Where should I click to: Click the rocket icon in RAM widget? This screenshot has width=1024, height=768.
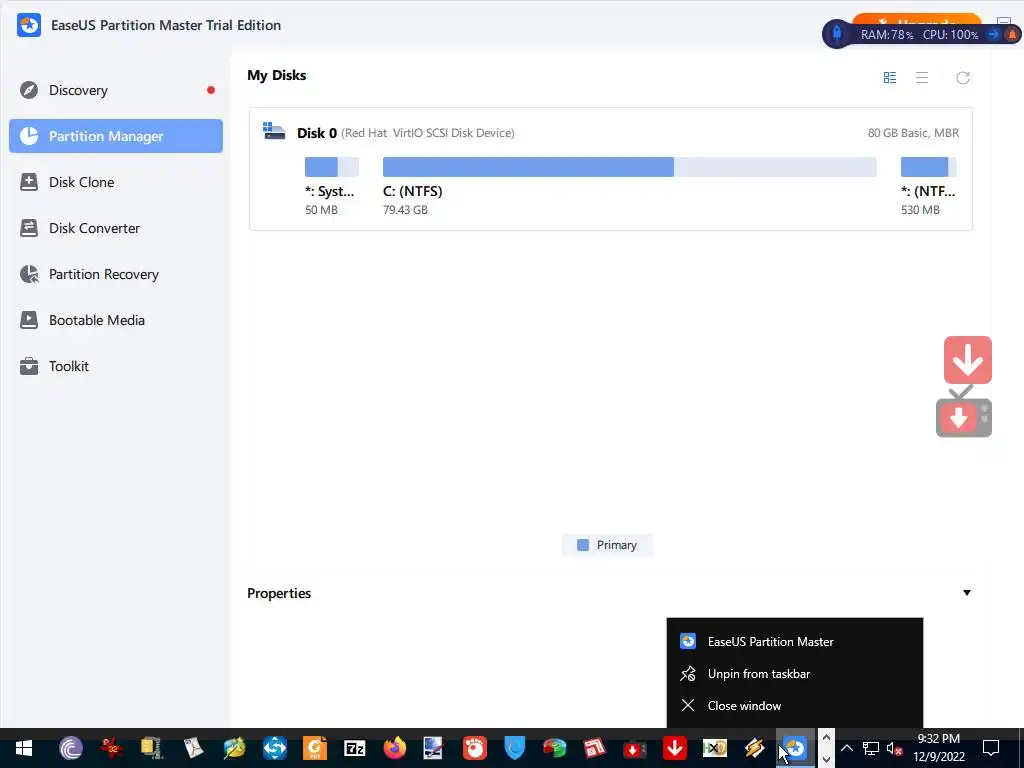click(x=837, y=33)
